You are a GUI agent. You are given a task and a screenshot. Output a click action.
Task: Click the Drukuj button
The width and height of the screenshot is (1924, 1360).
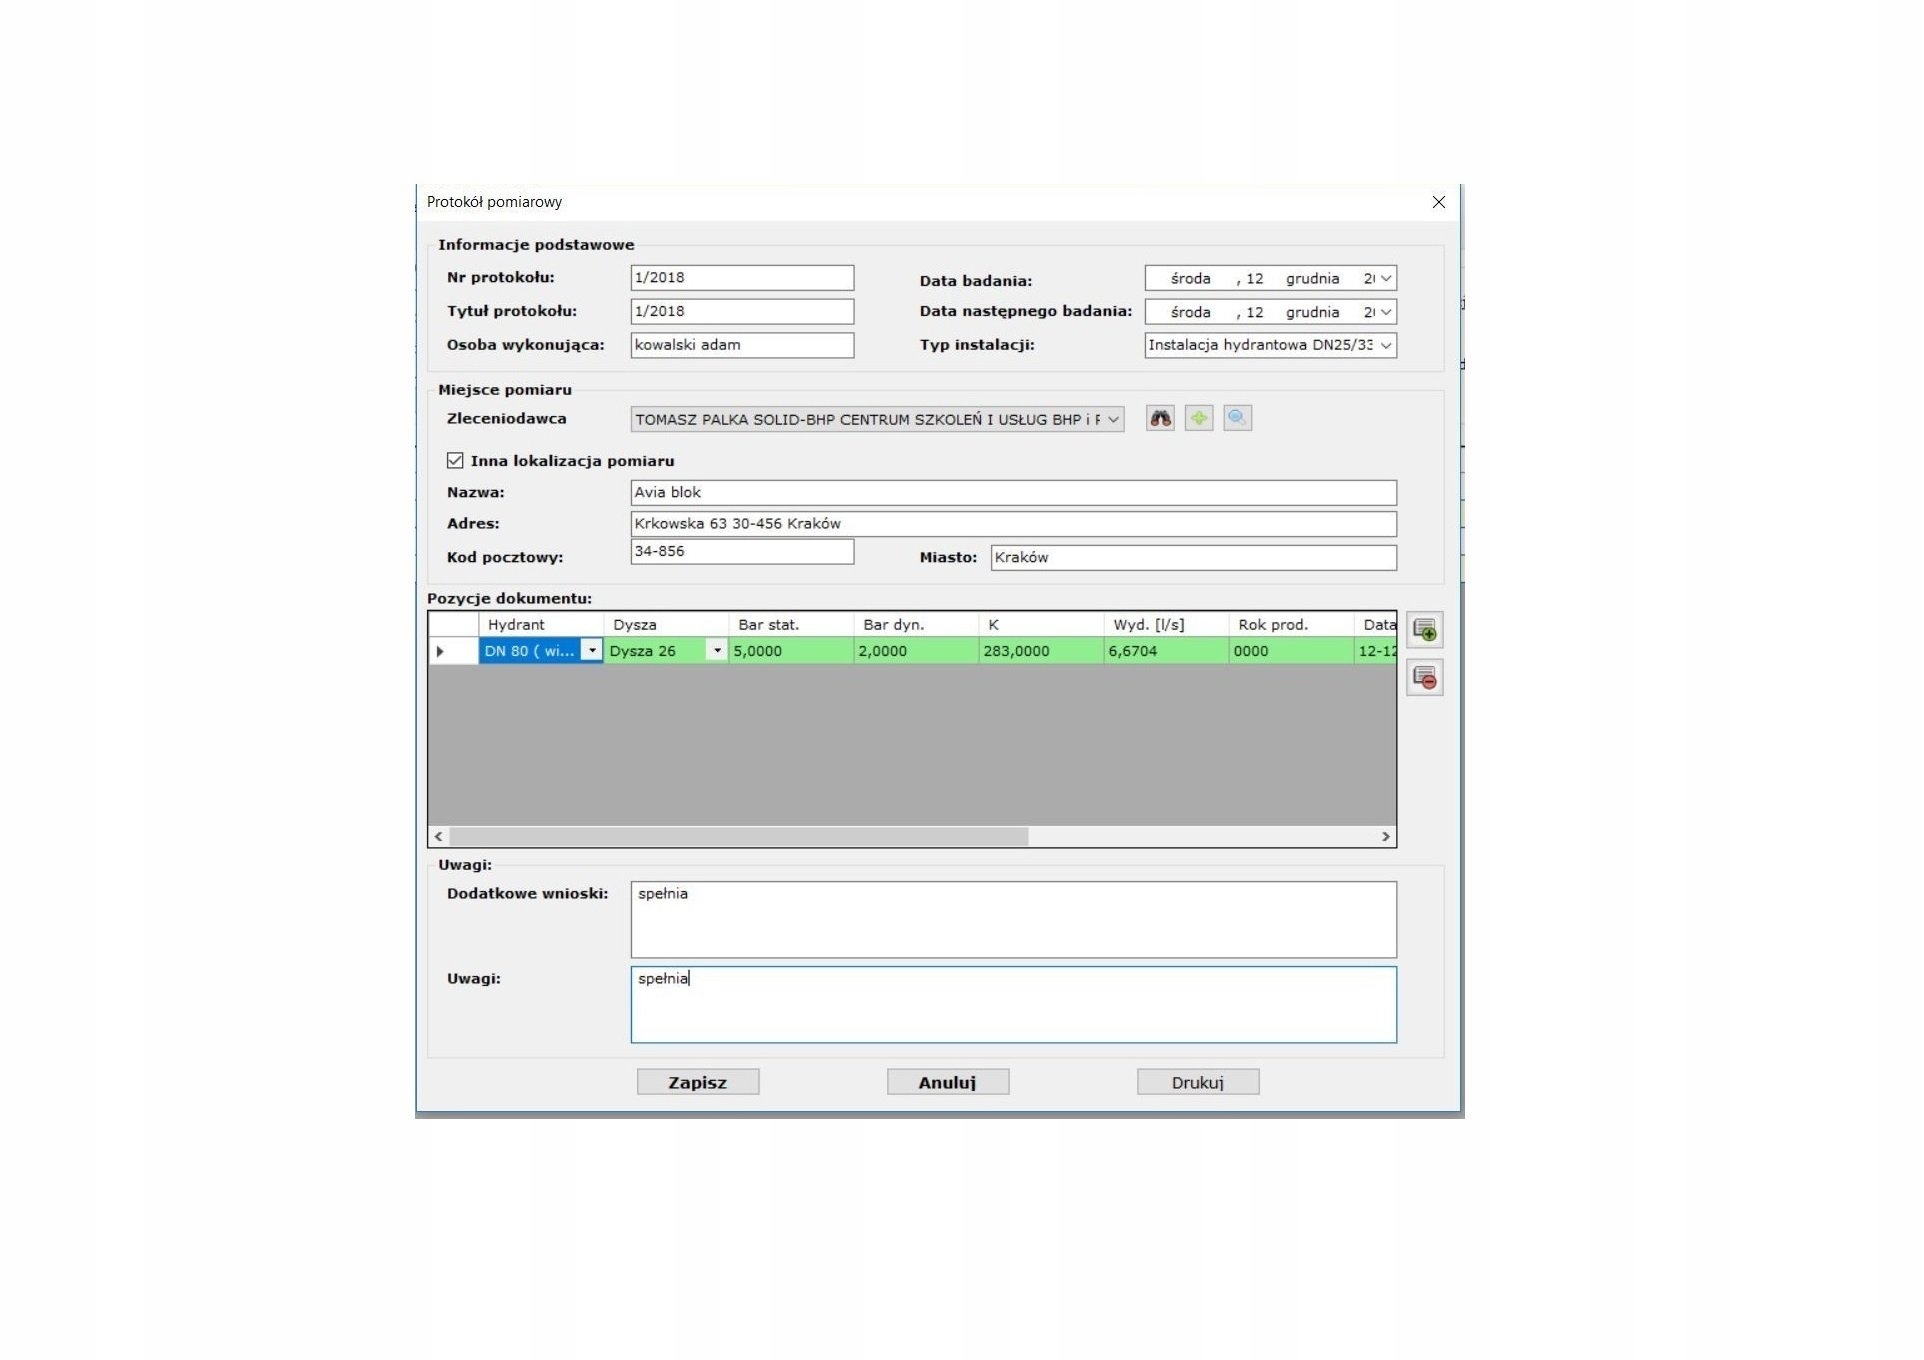1197,1082
